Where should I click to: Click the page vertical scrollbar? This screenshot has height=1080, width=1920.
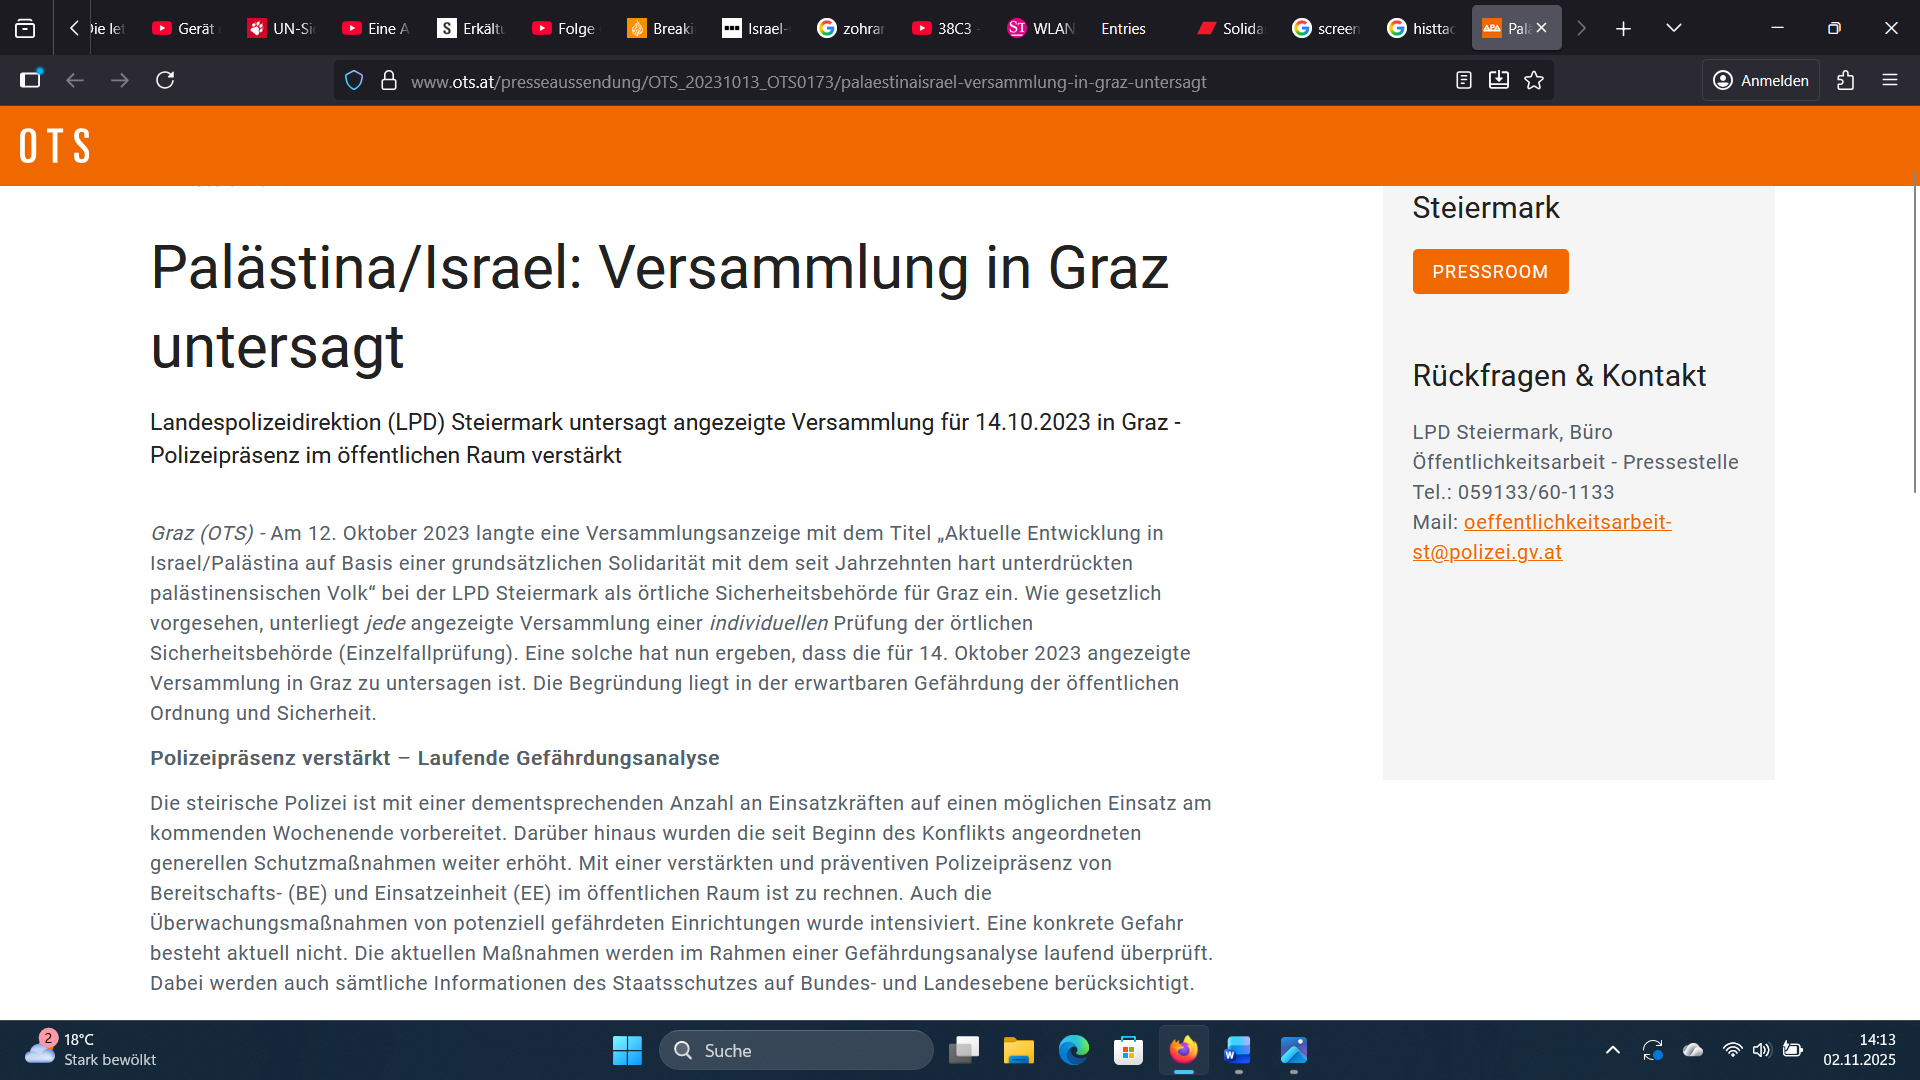[1914, 330]
